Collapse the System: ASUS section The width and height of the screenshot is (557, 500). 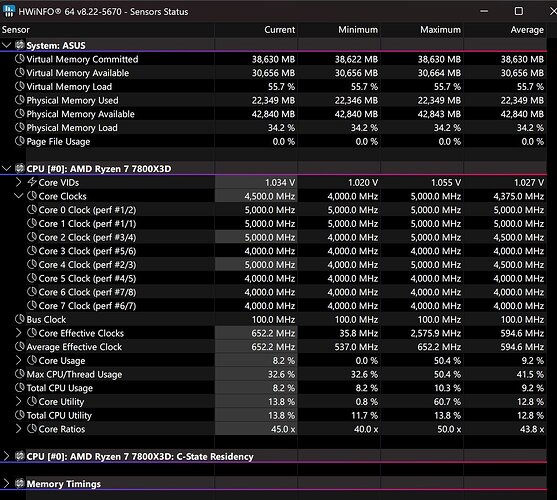[x=6, y=45]
